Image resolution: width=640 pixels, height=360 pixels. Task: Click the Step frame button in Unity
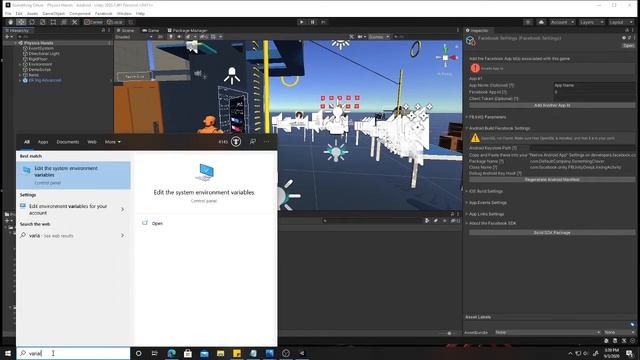[323, 22]
